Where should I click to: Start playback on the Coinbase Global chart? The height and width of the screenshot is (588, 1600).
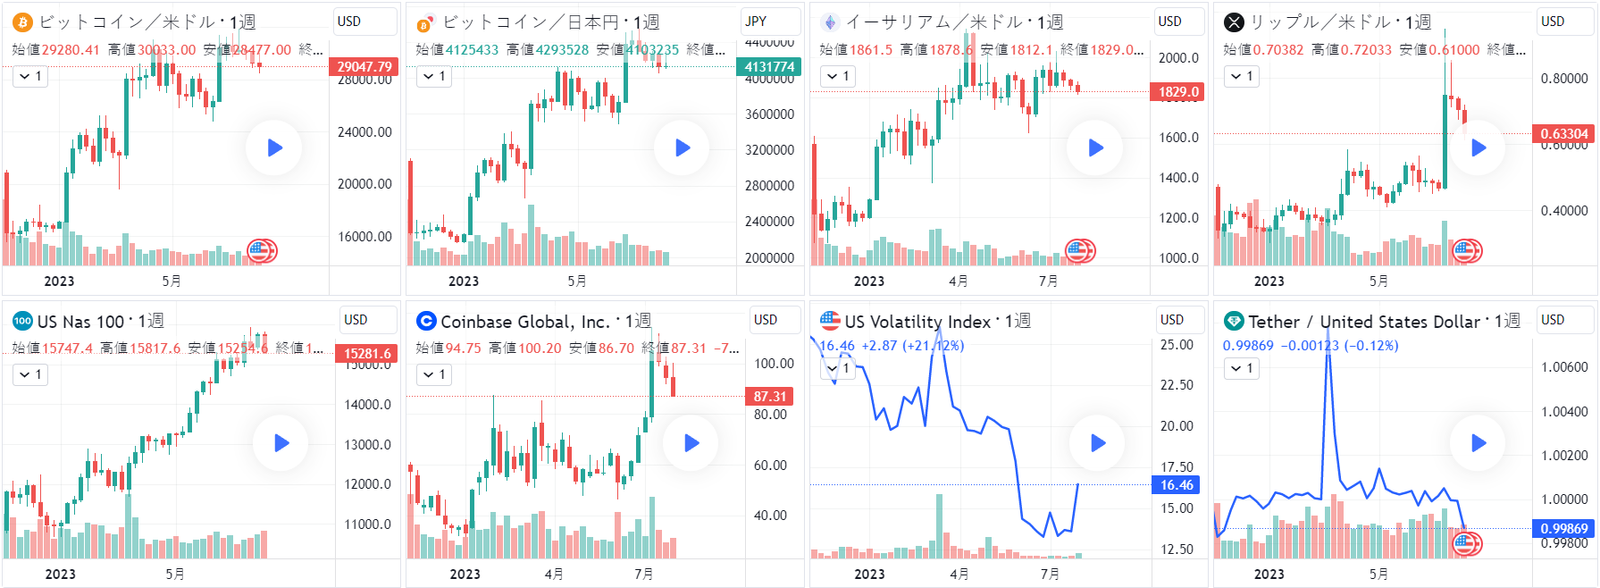point(690,443)
